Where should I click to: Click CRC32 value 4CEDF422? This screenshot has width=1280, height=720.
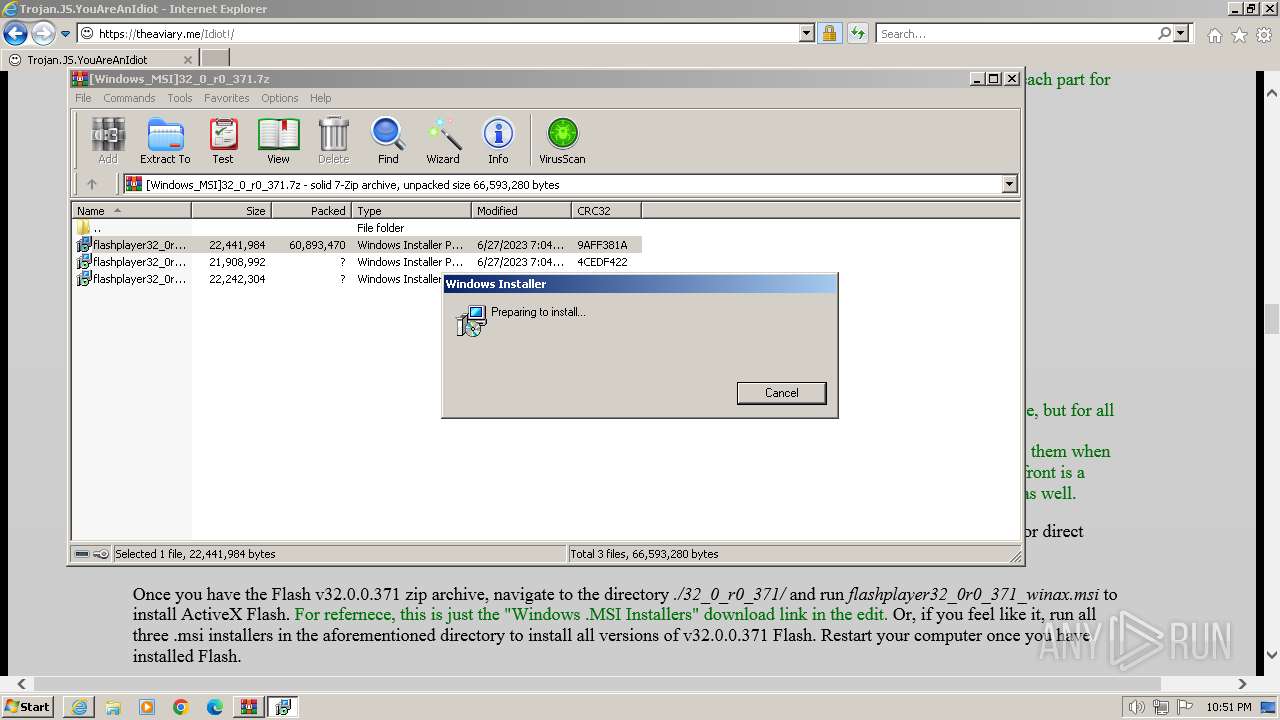tap(602, 262)
